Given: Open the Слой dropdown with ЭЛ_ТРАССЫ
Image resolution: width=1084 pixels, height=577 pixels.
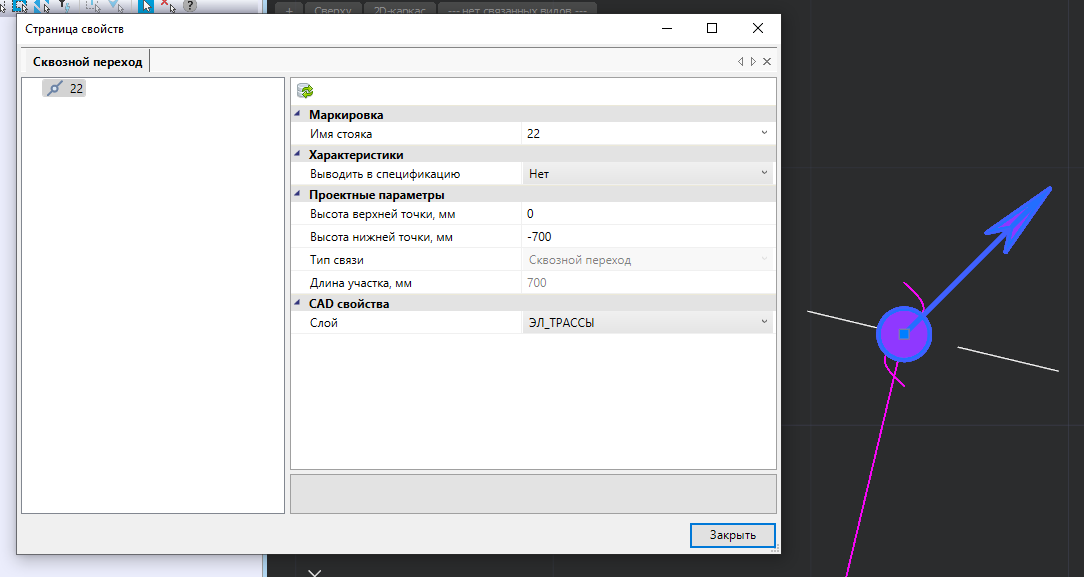Looking at the screenshot, I should point(764,322).
